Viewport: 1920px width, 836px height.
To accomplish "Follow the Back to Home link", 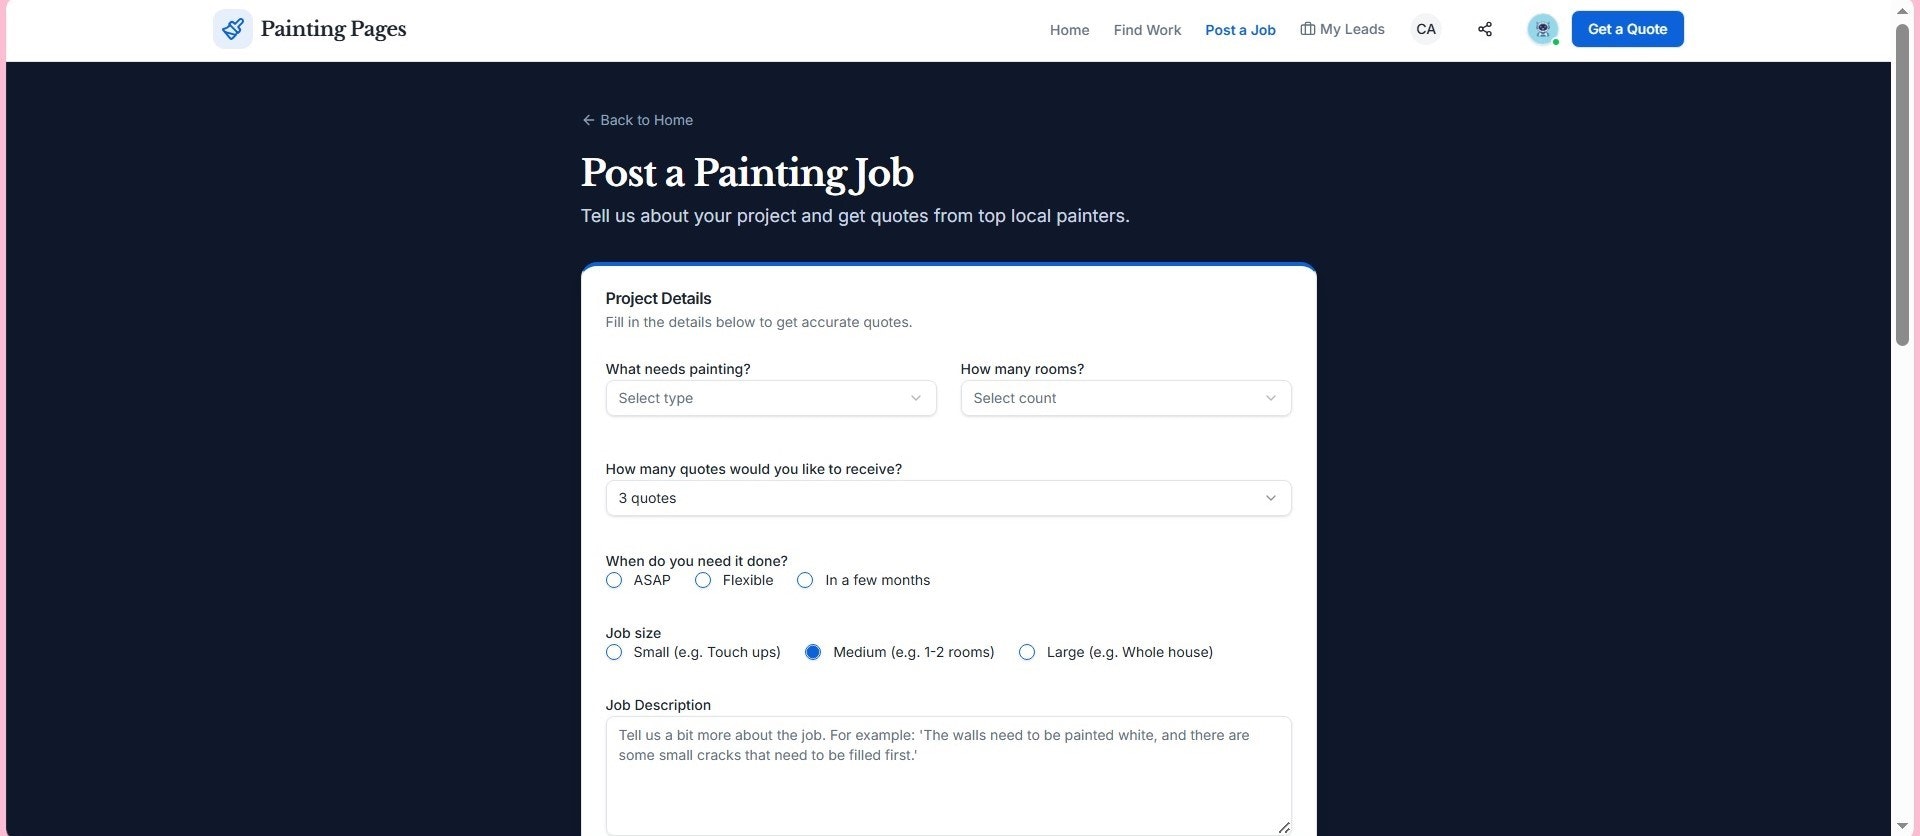I will click(646, 120).
